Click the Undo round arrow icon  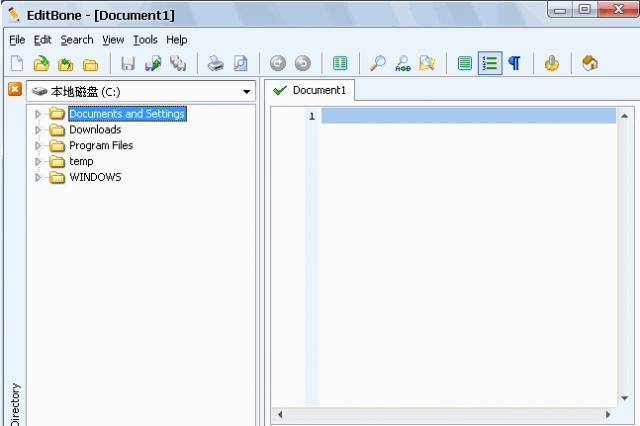[278, 64]
